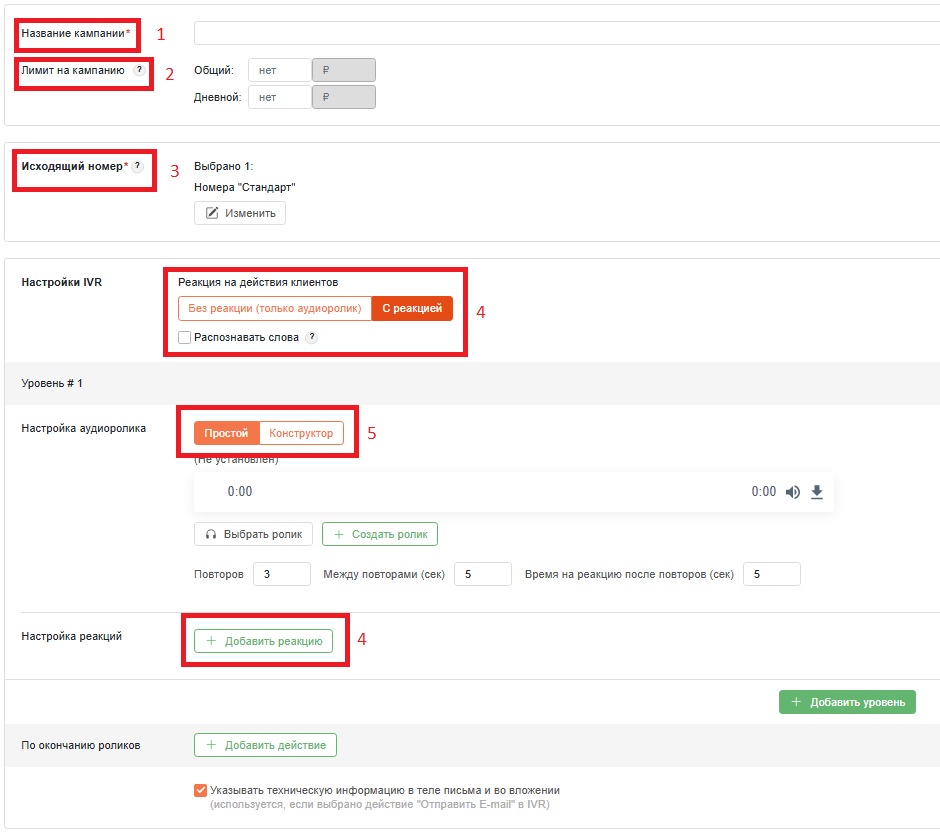Switch to 'Простой' audio mode
Screen dimensions: 940x834
coord(226,434)
